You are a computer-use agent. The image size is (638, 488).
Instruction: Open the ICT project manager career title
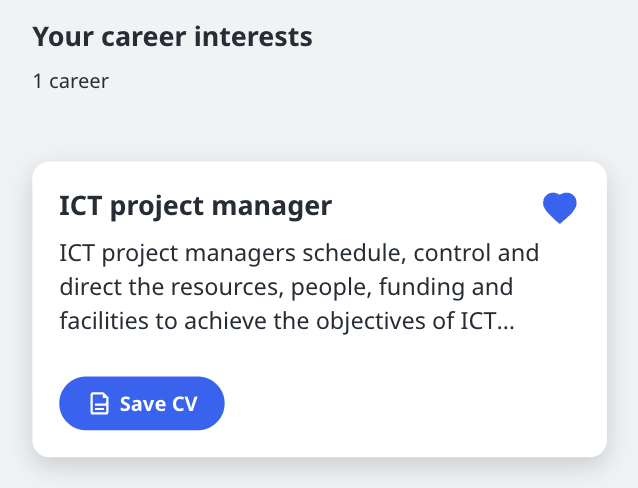195,206
